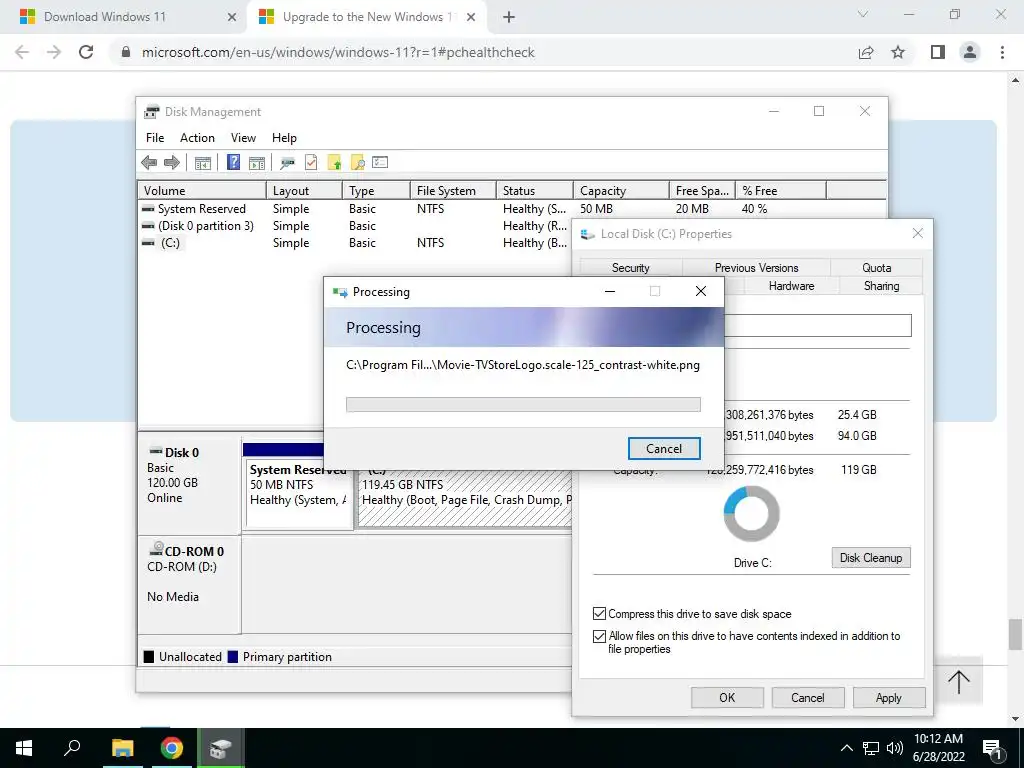
Task: Click the checklist settings toolbar icon
Action: tap(380, 162)
